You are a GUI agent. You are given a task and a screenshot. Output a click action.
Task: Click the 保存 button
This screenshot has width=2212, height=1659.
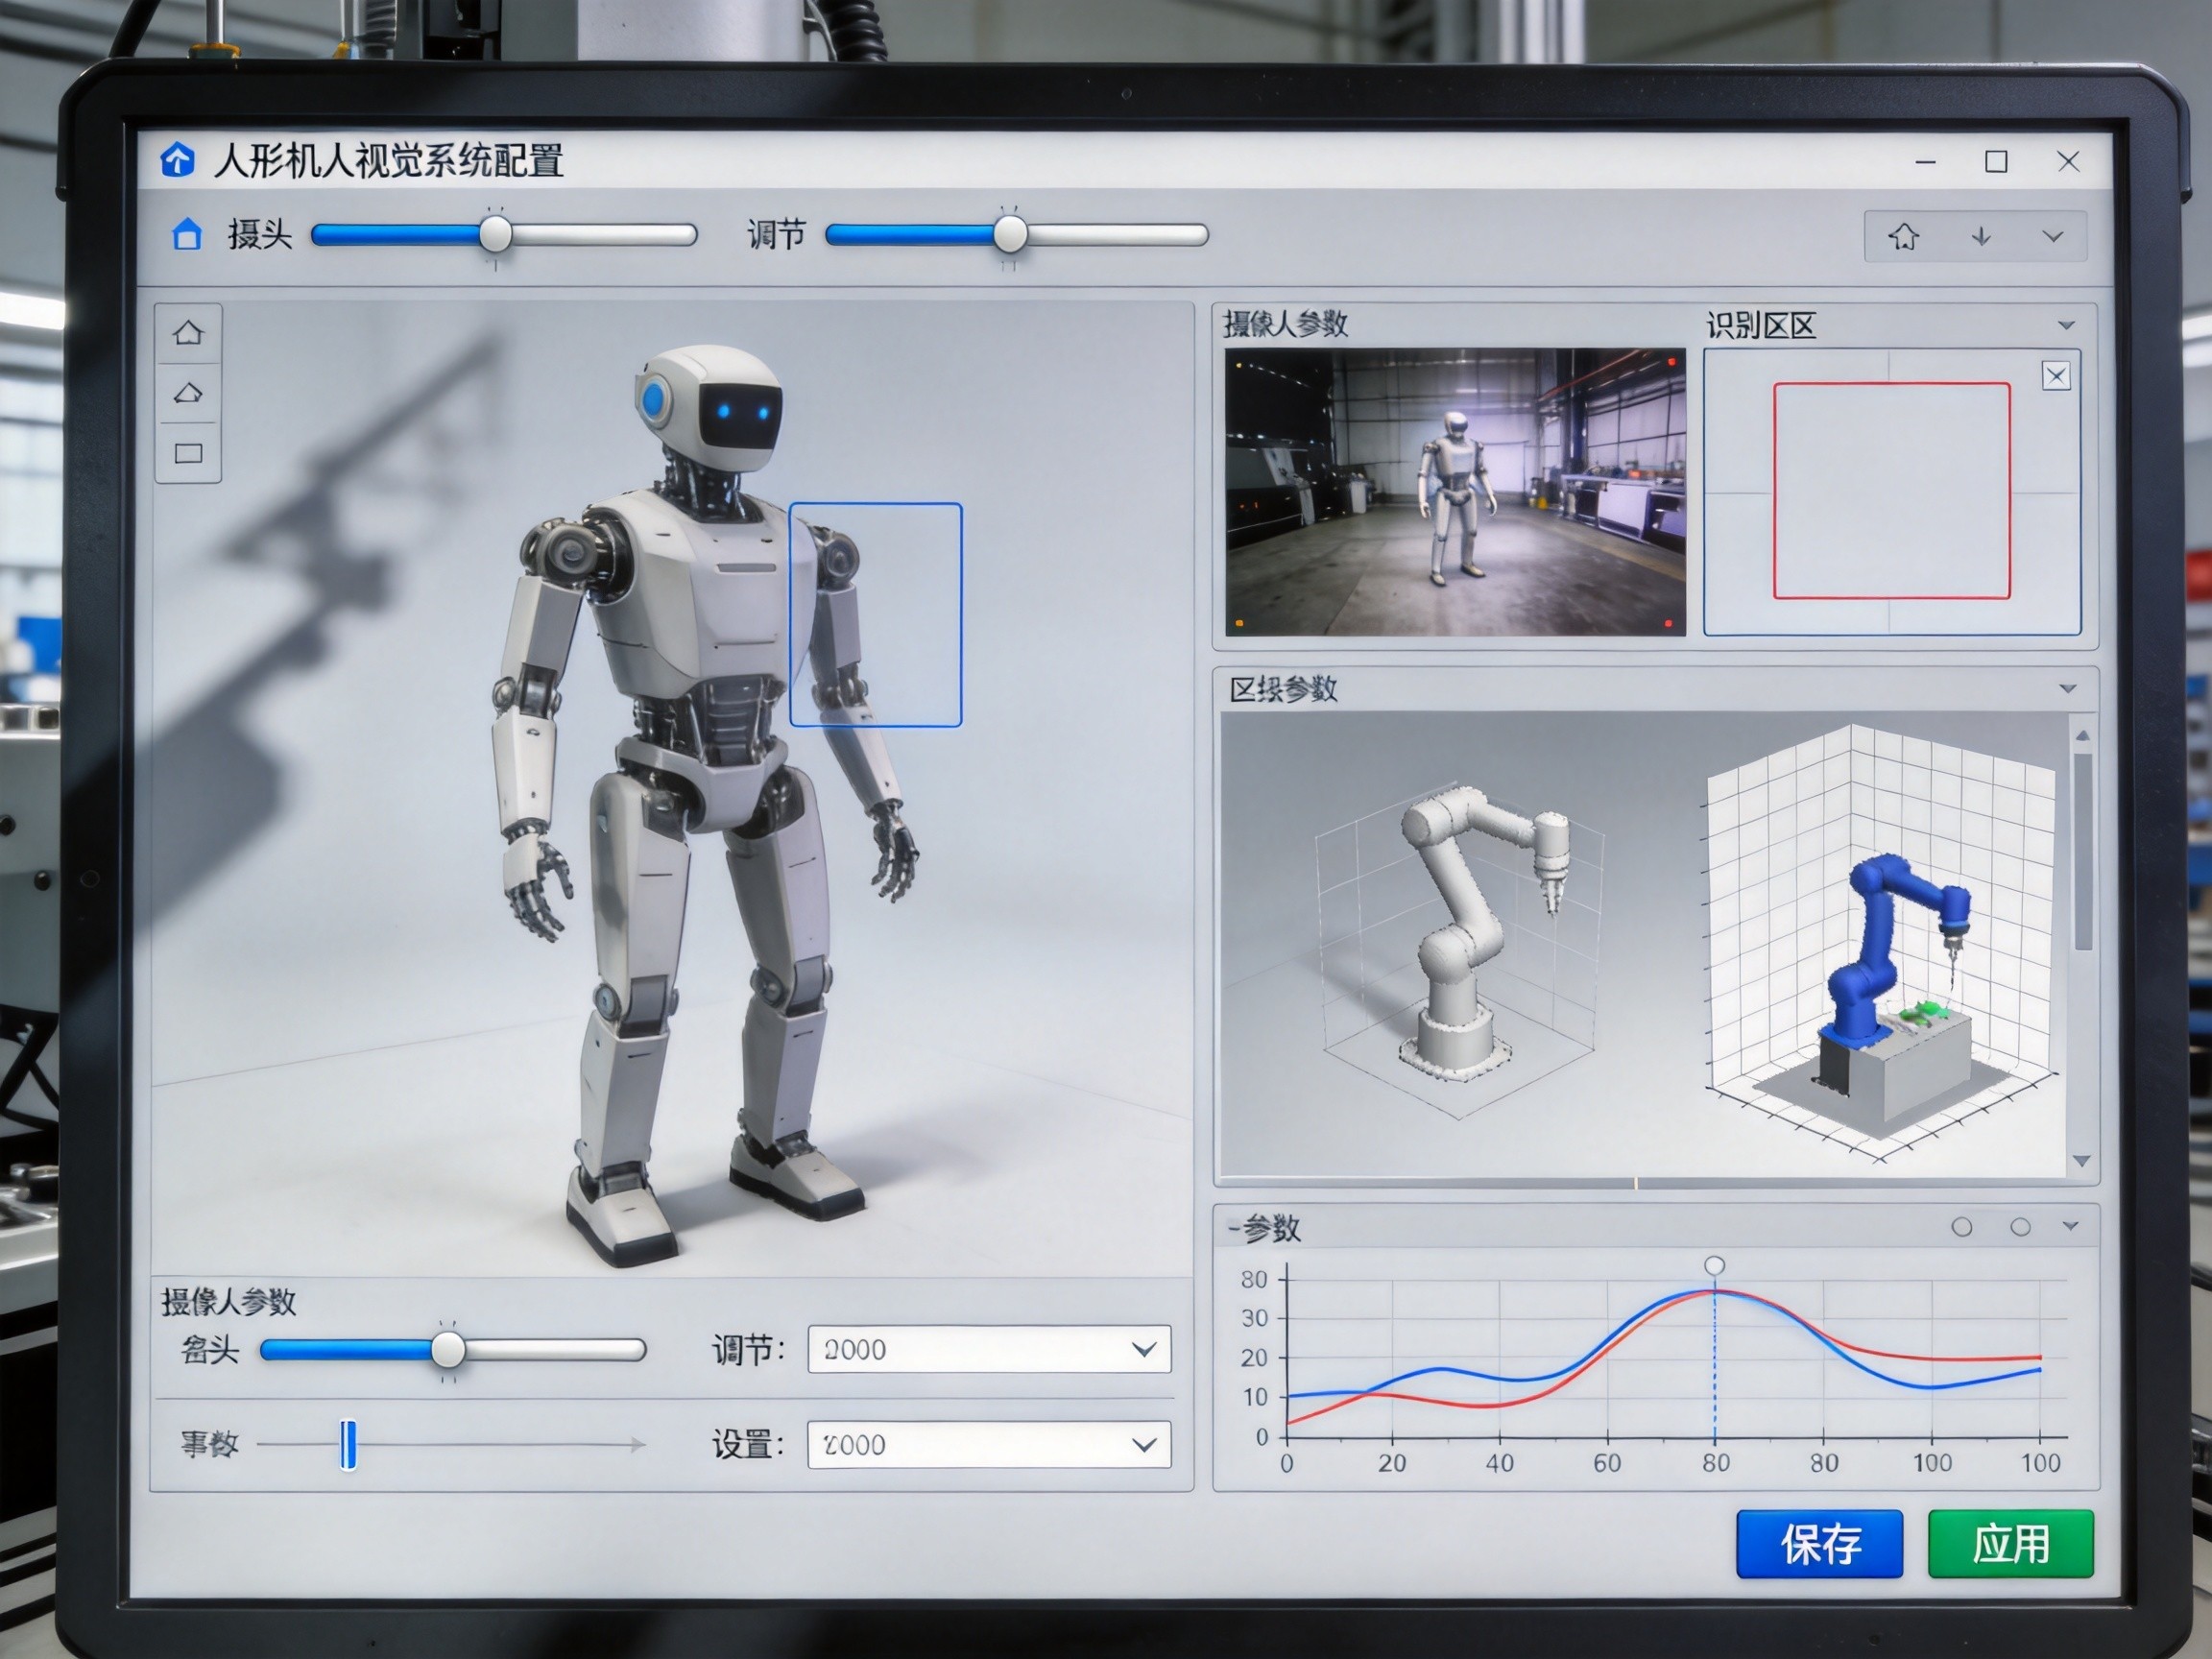coord(1819,1544)
